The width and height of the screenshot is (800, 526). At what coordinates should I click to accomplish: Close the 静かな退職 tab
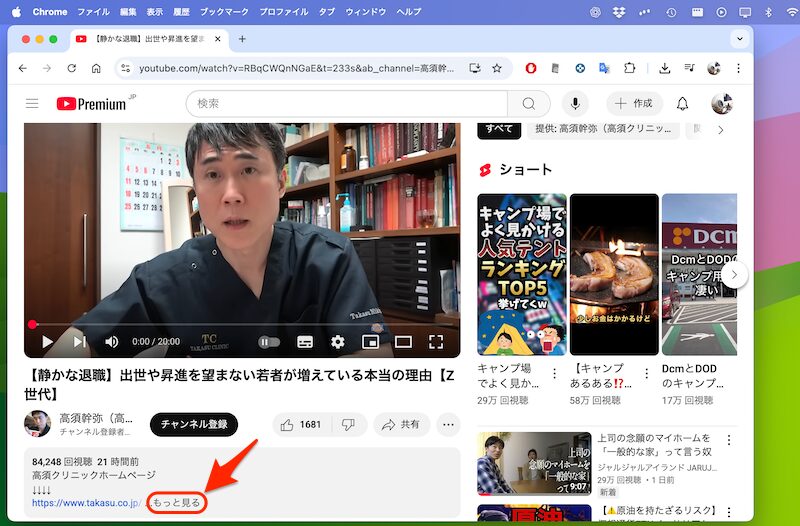tap(217, 39)
